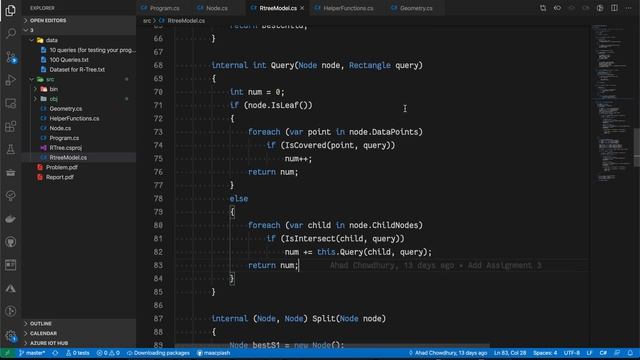Viewport: 640px width, 360px height.
Task: Click the editor vertical scrollbar thumb
Action: pos(636,147)
